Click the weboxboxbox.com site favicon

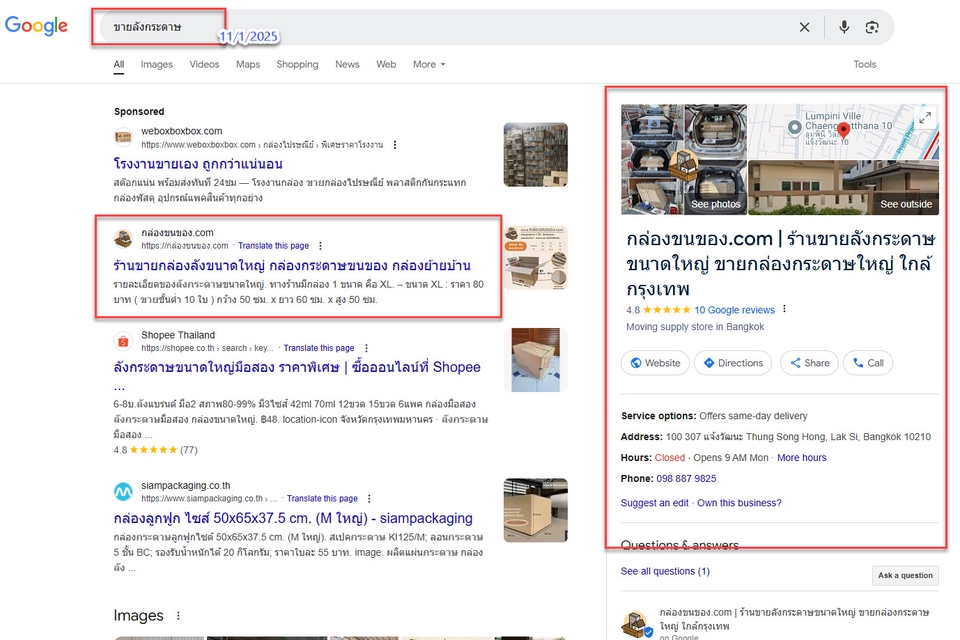pos(124,137)
